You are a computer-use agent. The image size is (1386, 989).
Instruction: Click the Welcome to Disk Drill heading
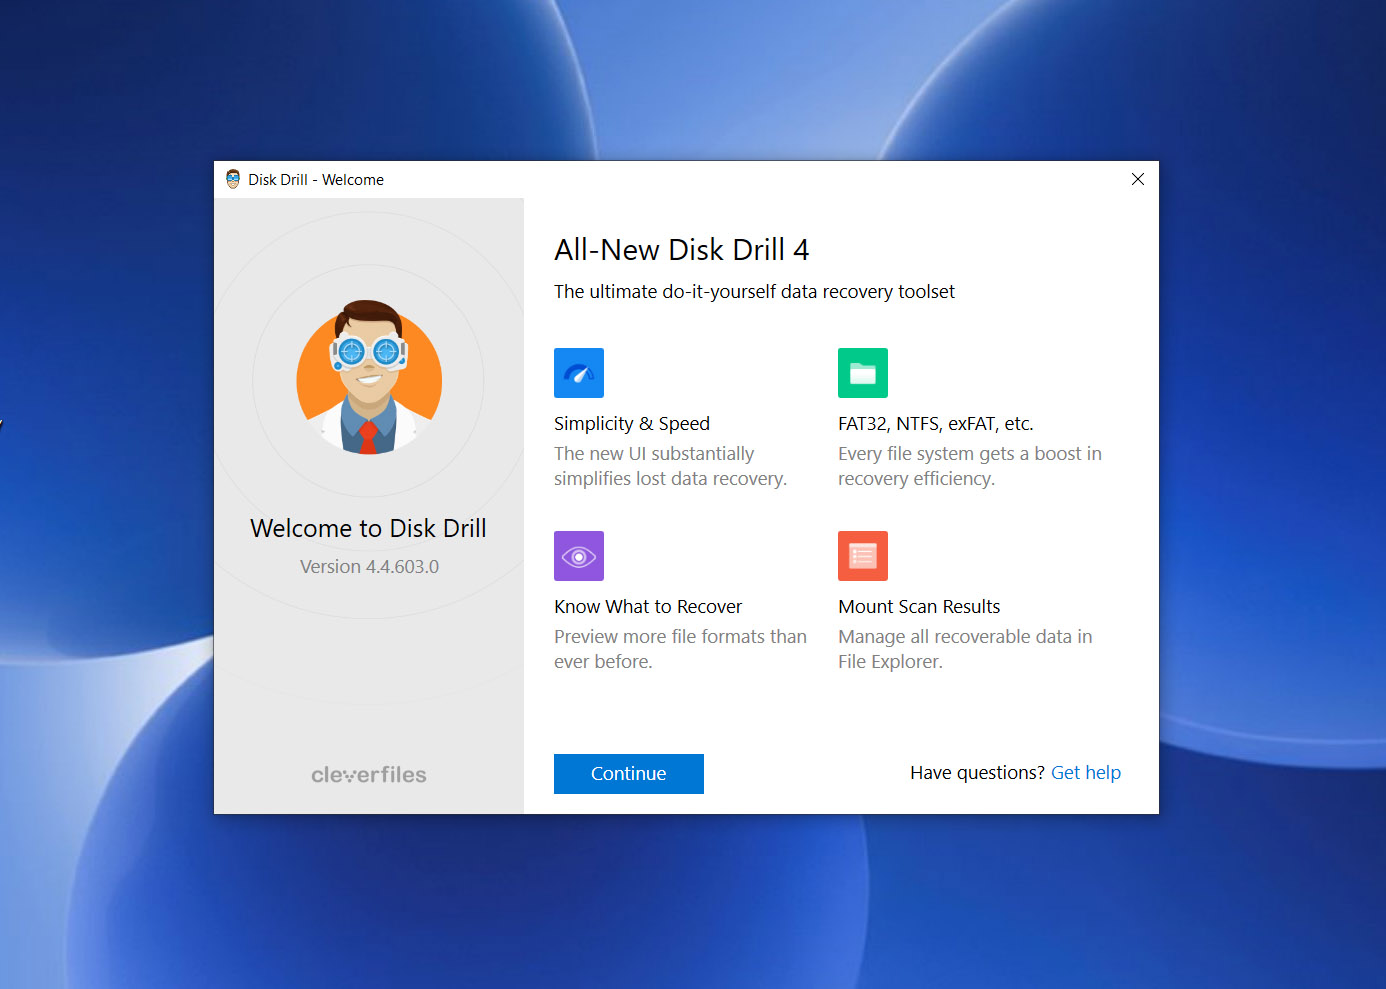368,528
